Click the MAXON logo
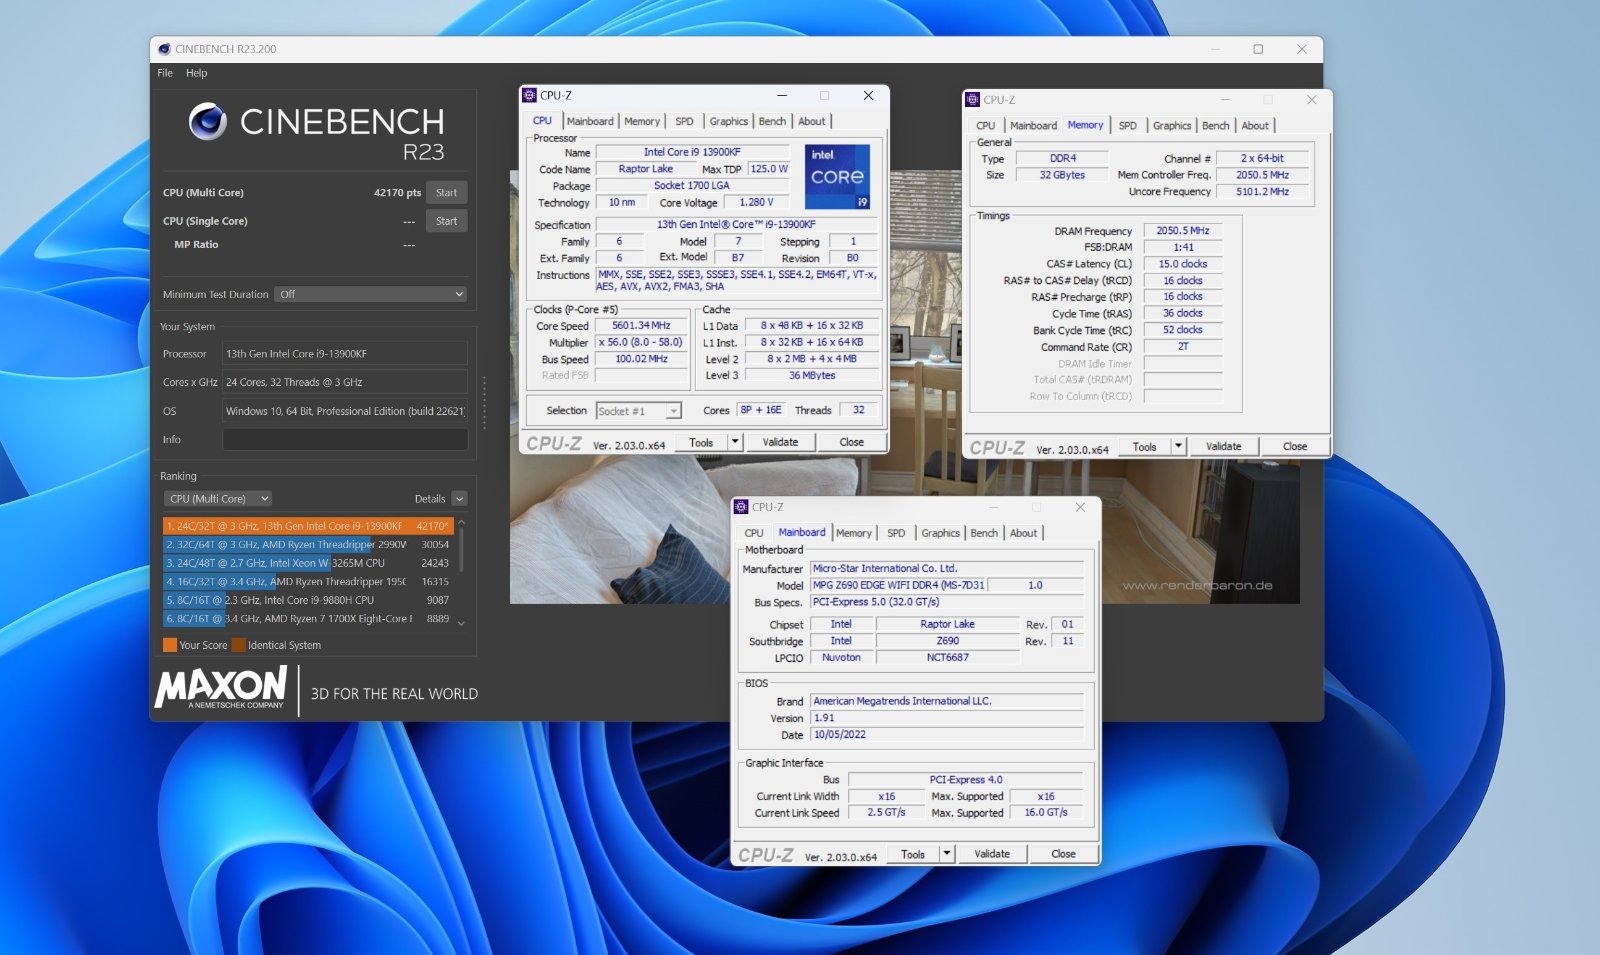Screen dimensions: 1600x955 pos(221,688)
